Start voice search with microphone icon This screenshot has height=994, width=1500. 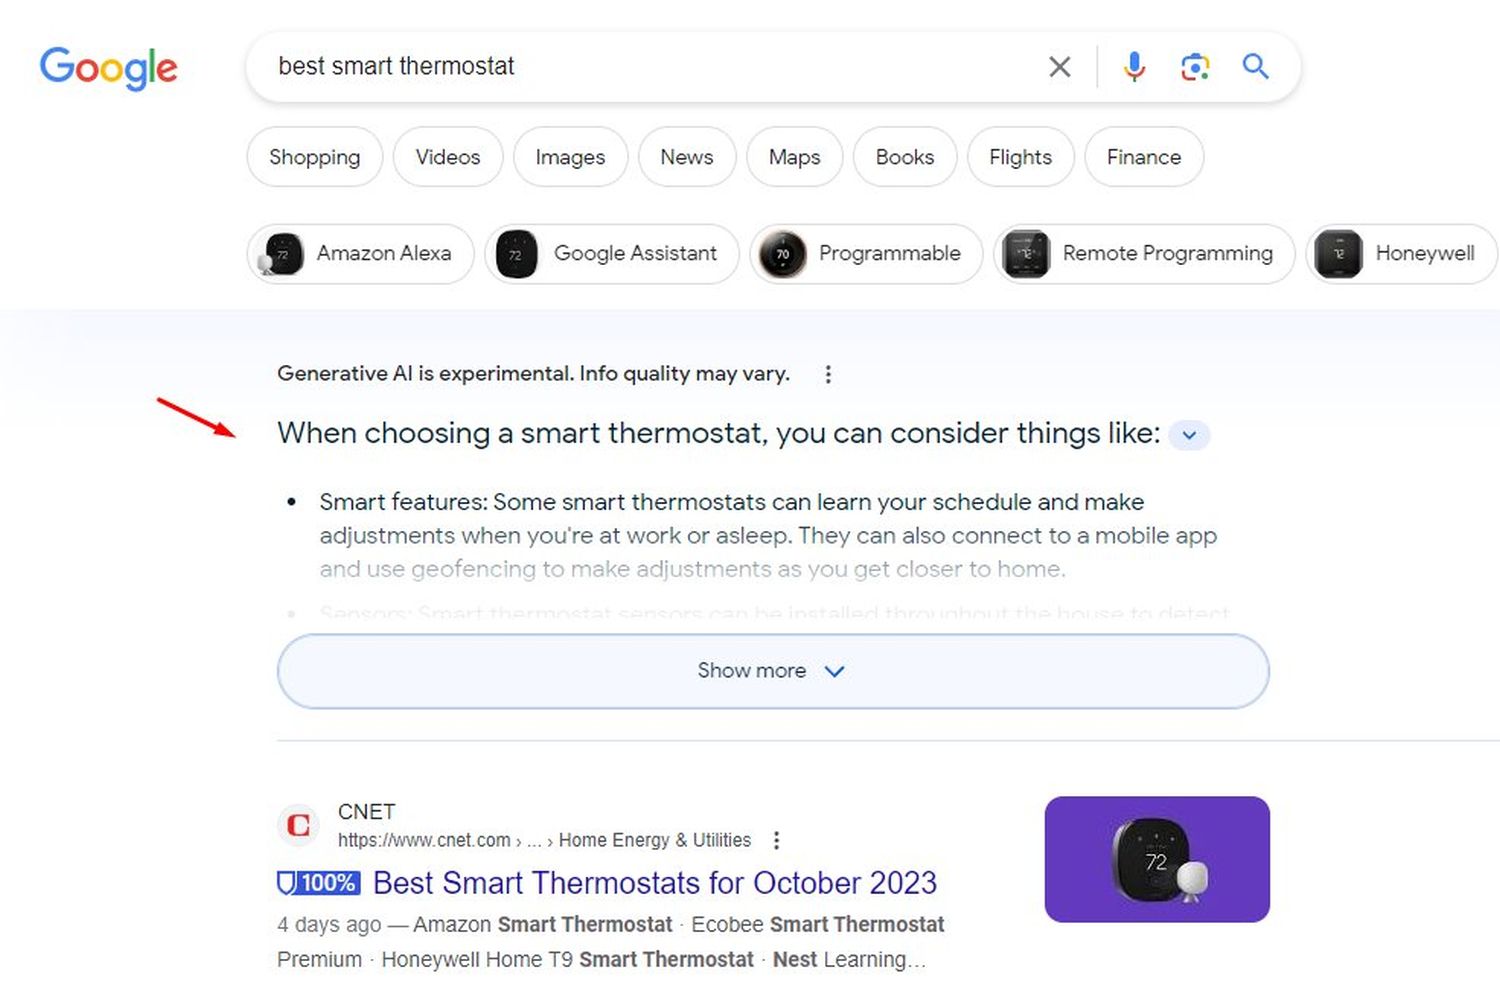(x=1134, y=67)
